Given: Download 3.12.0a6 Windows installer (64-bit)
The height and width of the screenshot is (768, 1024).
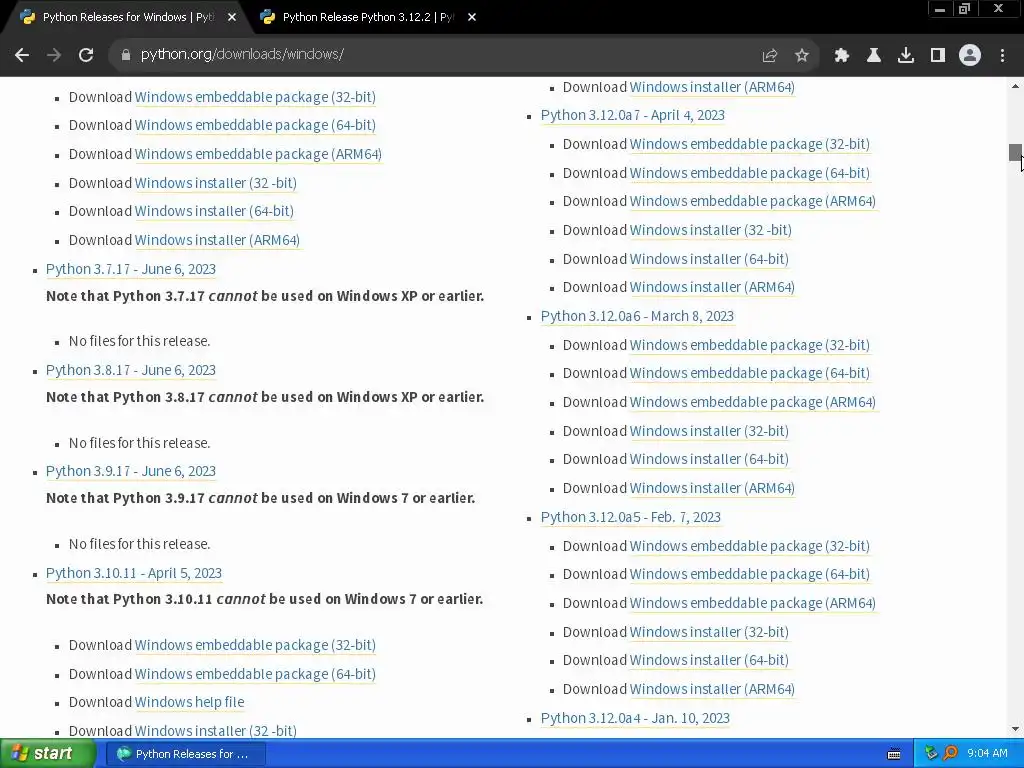Looking at the screenshot, I should pyautogui.click(x=709, y=460).
